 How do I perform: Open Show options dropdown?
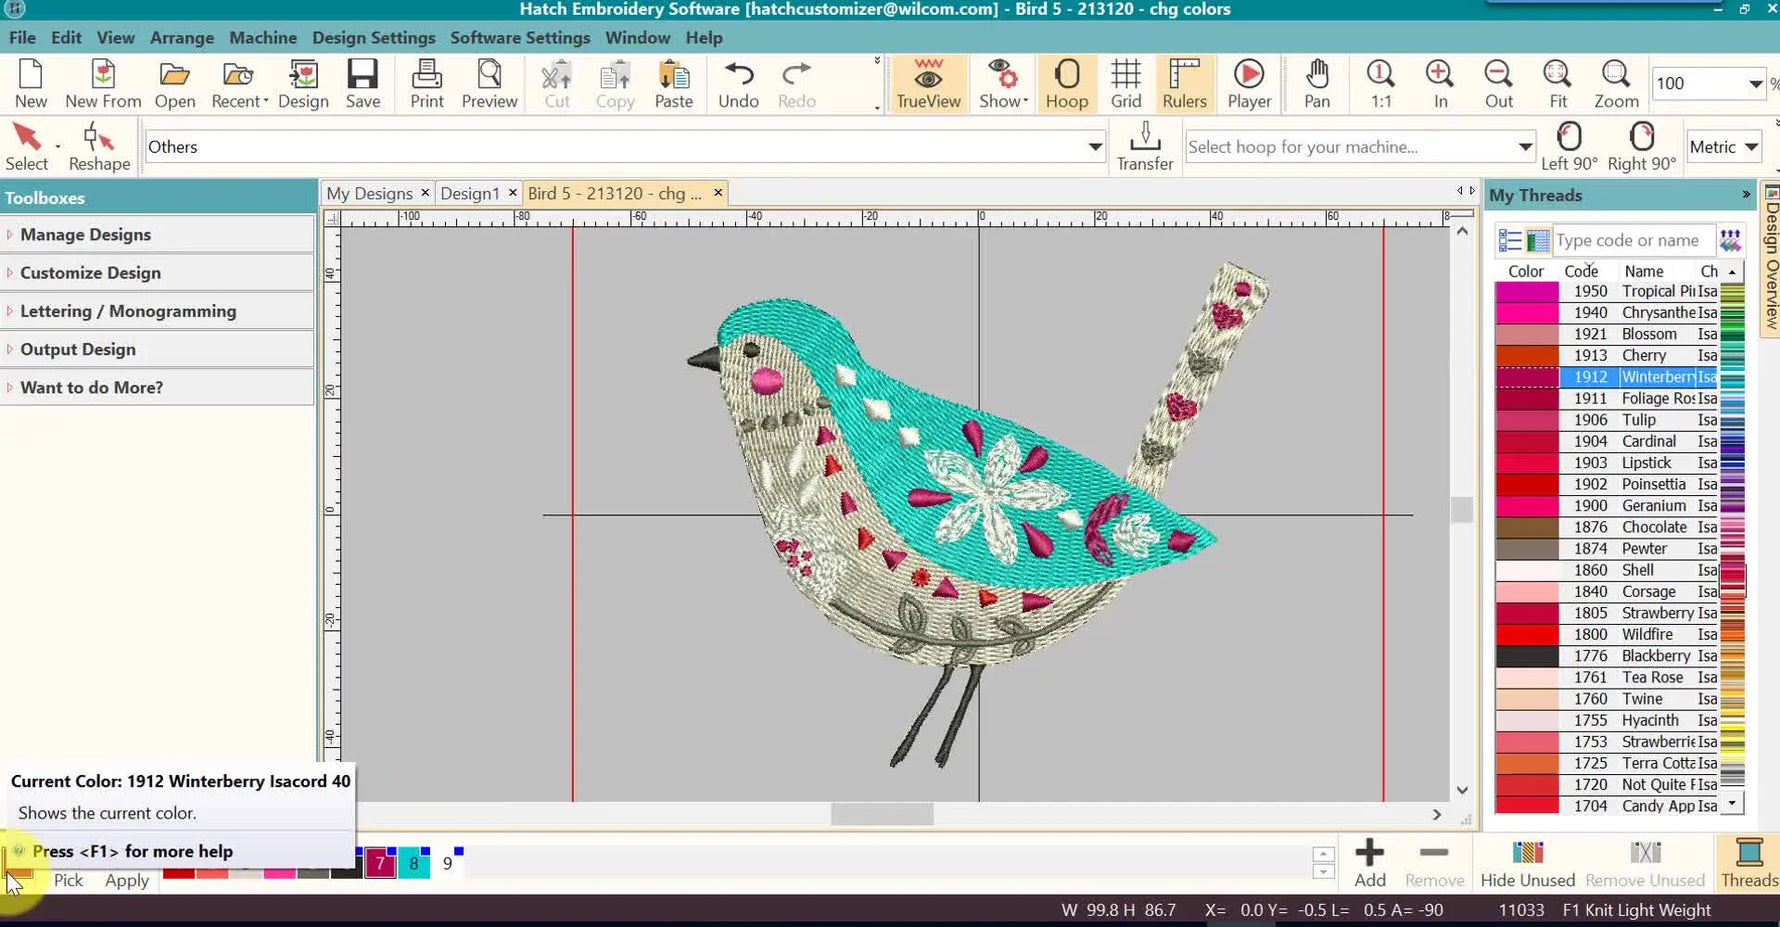click(x=1003, y=84)
